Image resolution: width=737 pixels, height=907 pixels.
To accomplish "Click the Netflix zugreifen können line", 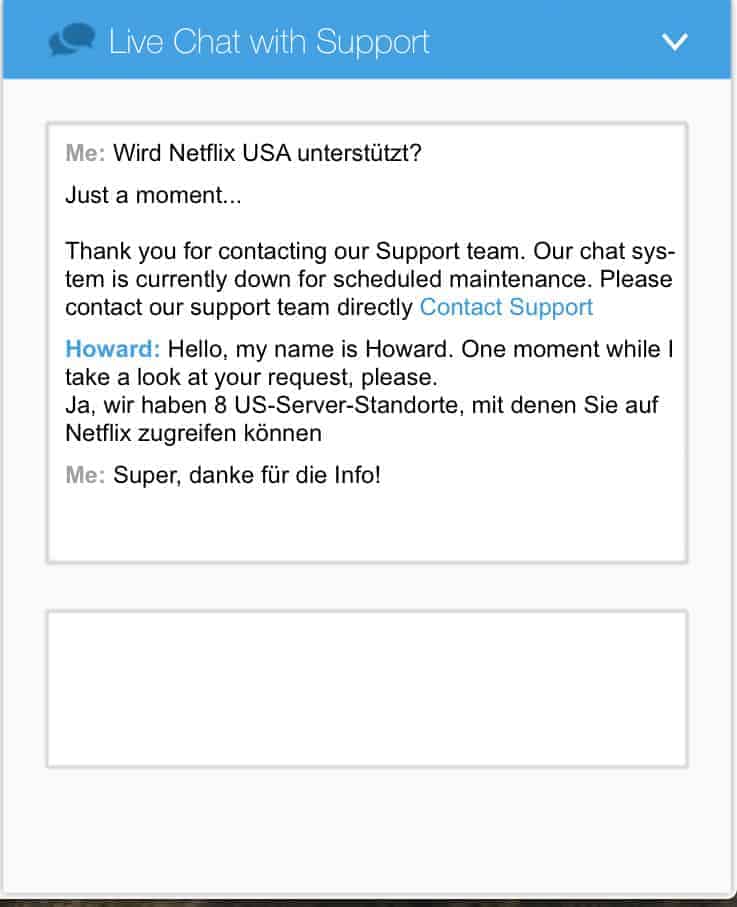I will click(x=193, y=433).
